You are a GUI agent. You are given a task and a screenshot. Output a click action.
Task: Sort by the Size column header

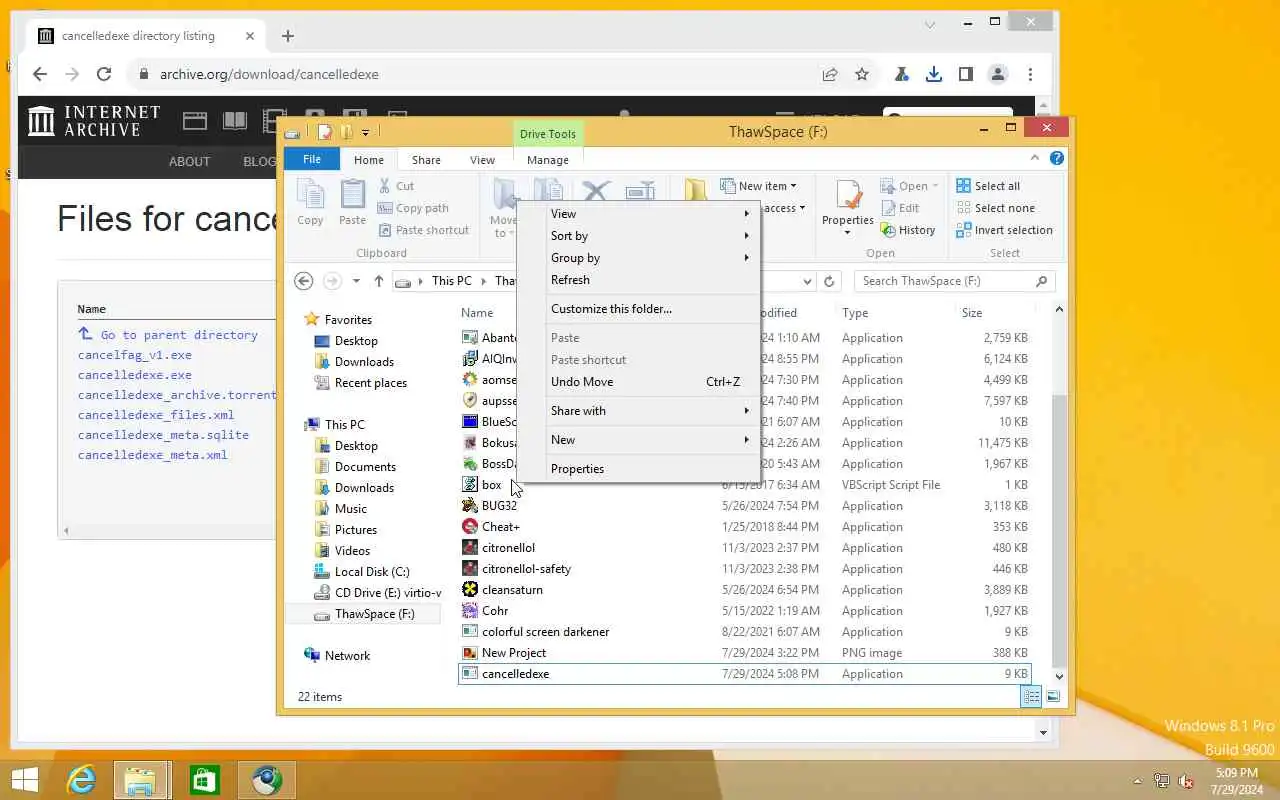click(972, 313)
